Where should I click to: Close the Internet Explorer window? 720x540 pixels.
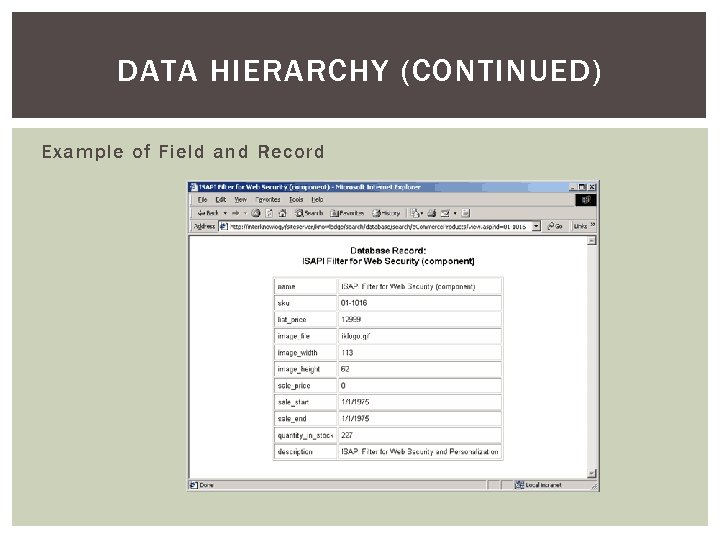592,187
